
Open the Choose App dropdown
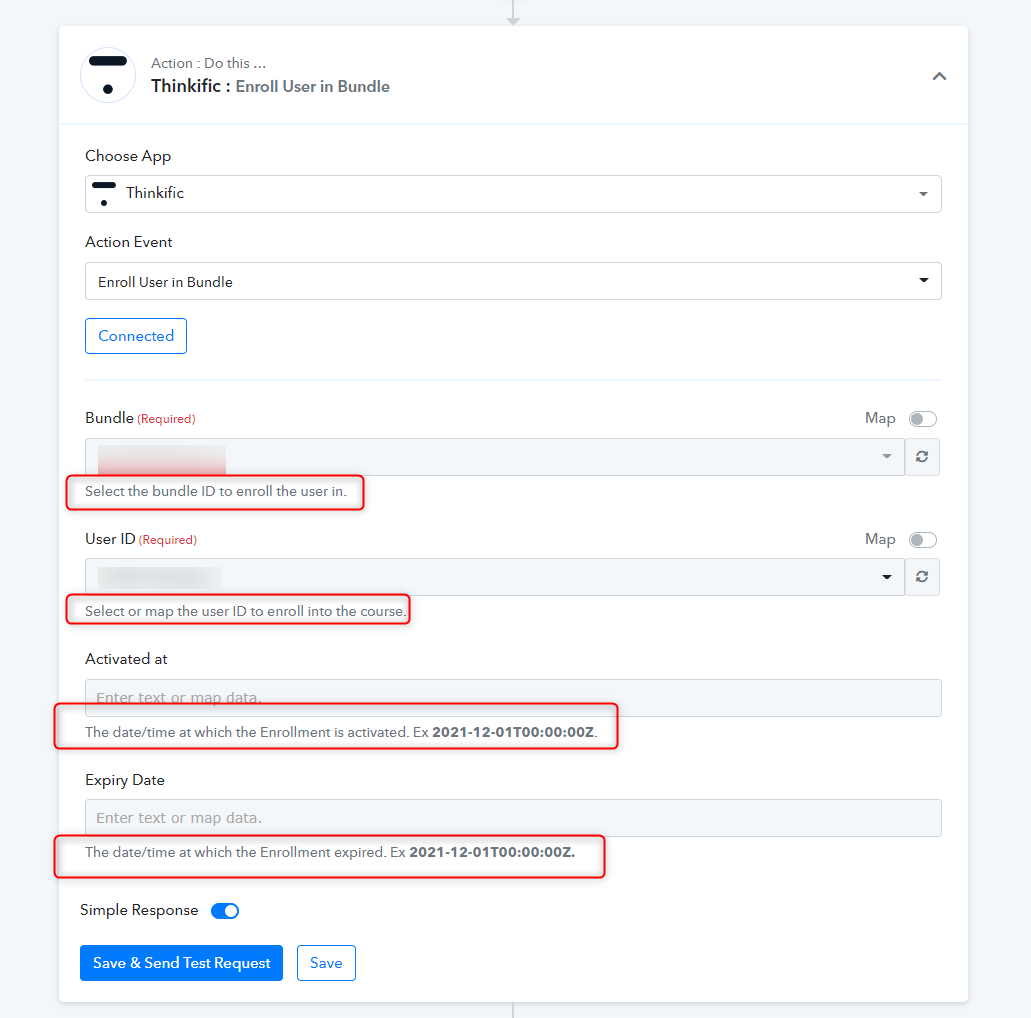513,194
